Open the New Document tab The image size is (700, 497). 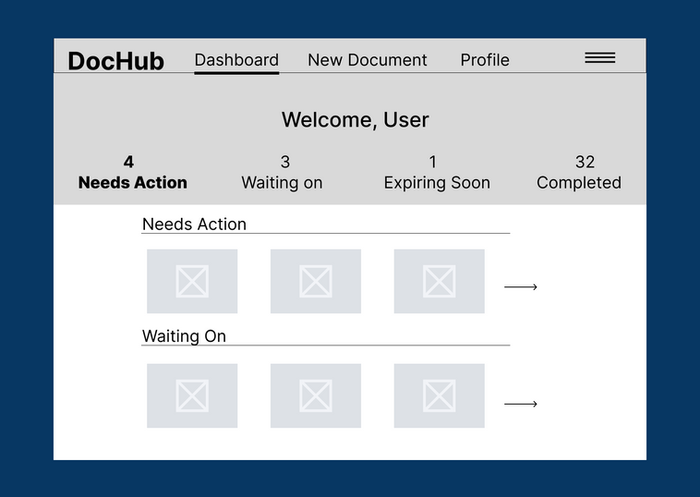(x=367, y=60)
